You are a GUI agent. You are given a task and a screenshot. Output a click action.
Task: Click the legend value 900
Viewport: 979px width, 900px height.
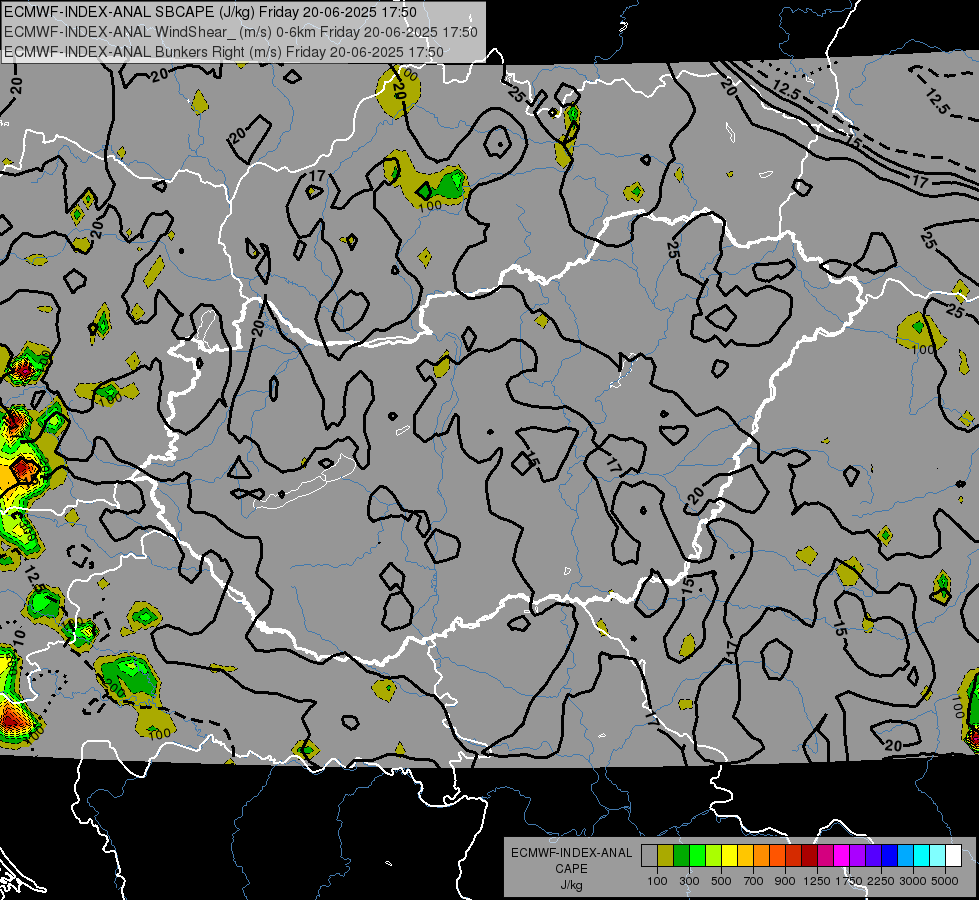785,881
